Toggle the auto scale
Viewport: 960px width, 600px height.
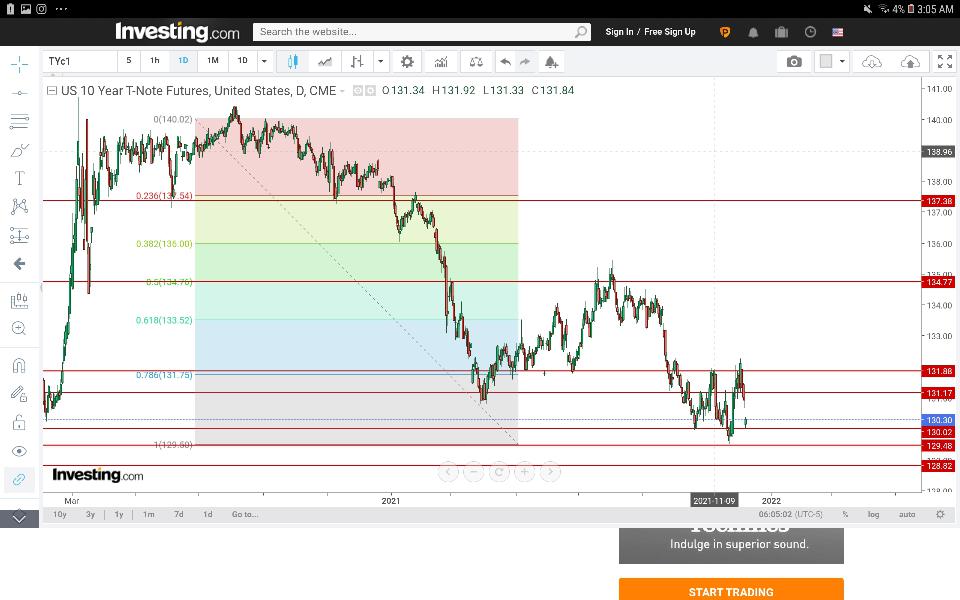(x=907, y=514)
